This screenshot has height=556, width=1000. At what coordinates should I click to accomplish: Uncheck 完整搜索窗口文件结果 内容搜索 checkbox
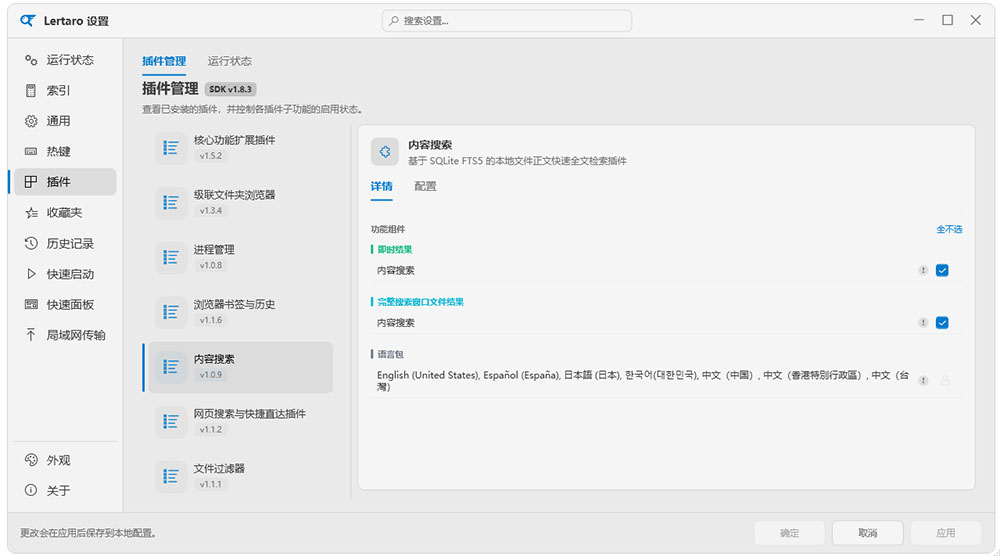(x=942, y=323)
